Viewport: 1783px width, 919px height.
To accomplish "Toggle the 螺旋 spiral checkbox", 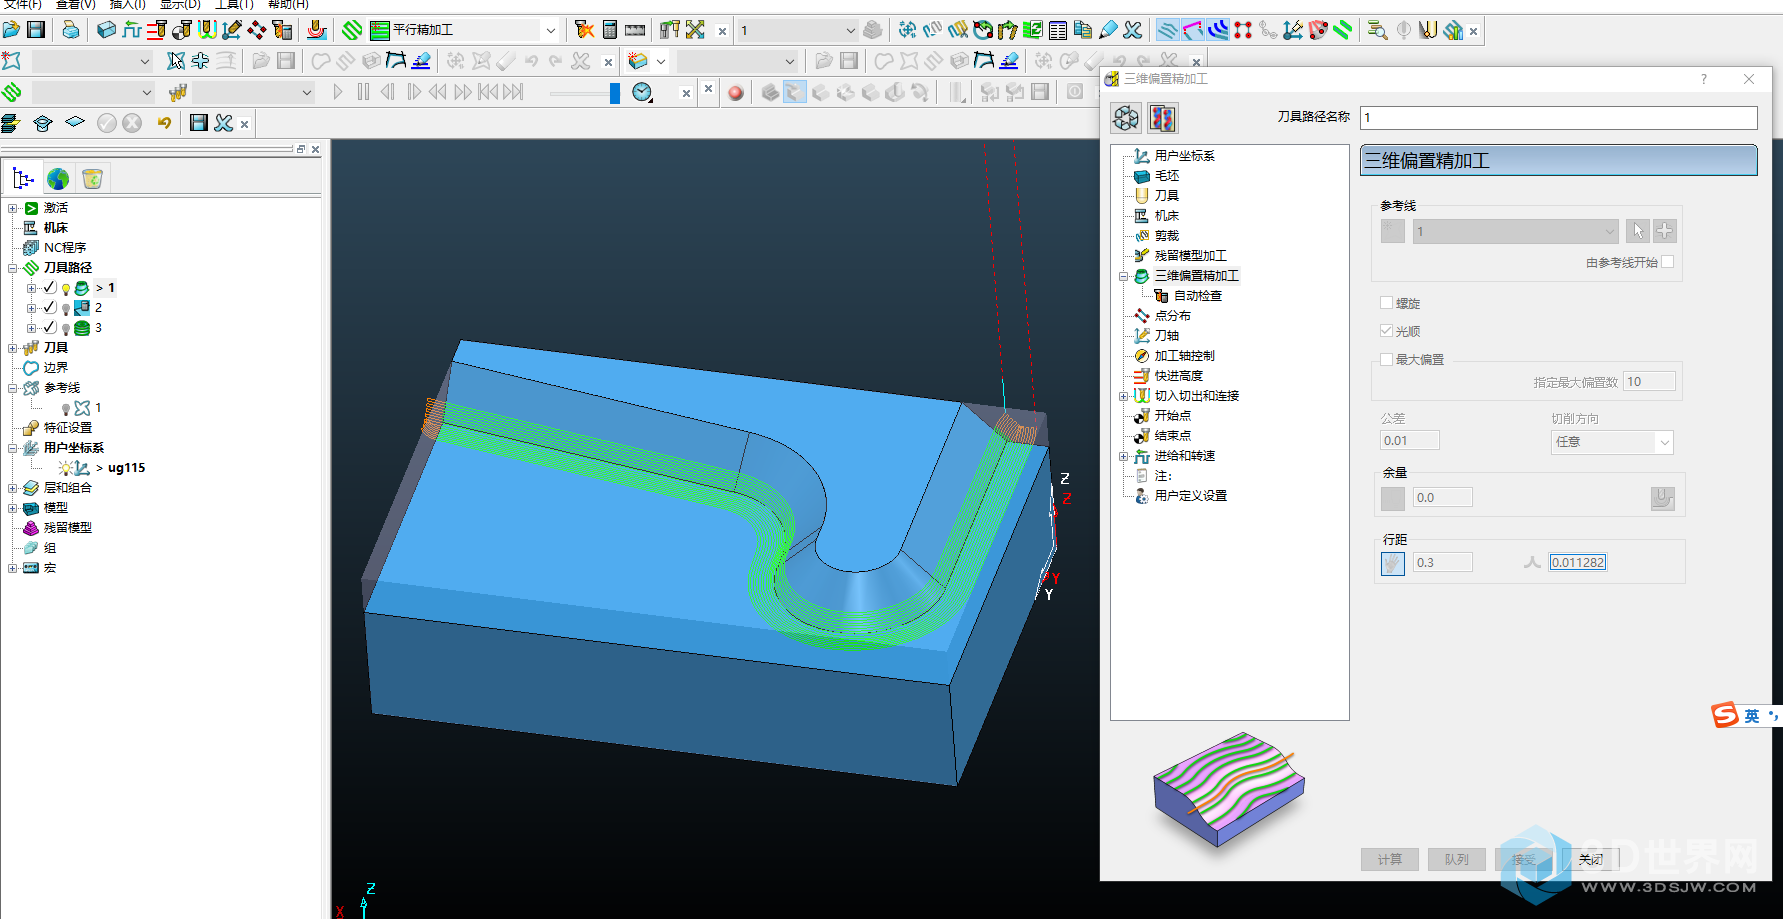I will coord(1386,302).
